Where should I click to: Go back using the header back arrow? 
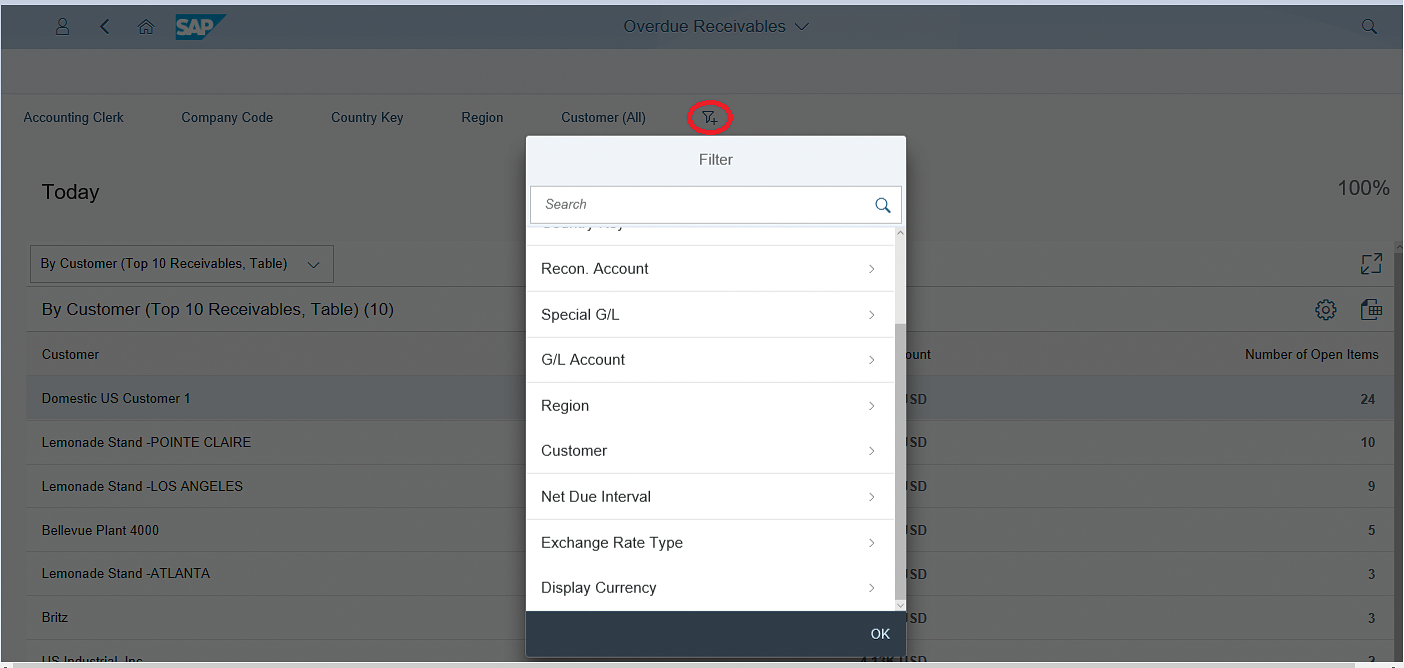(104, 27)
